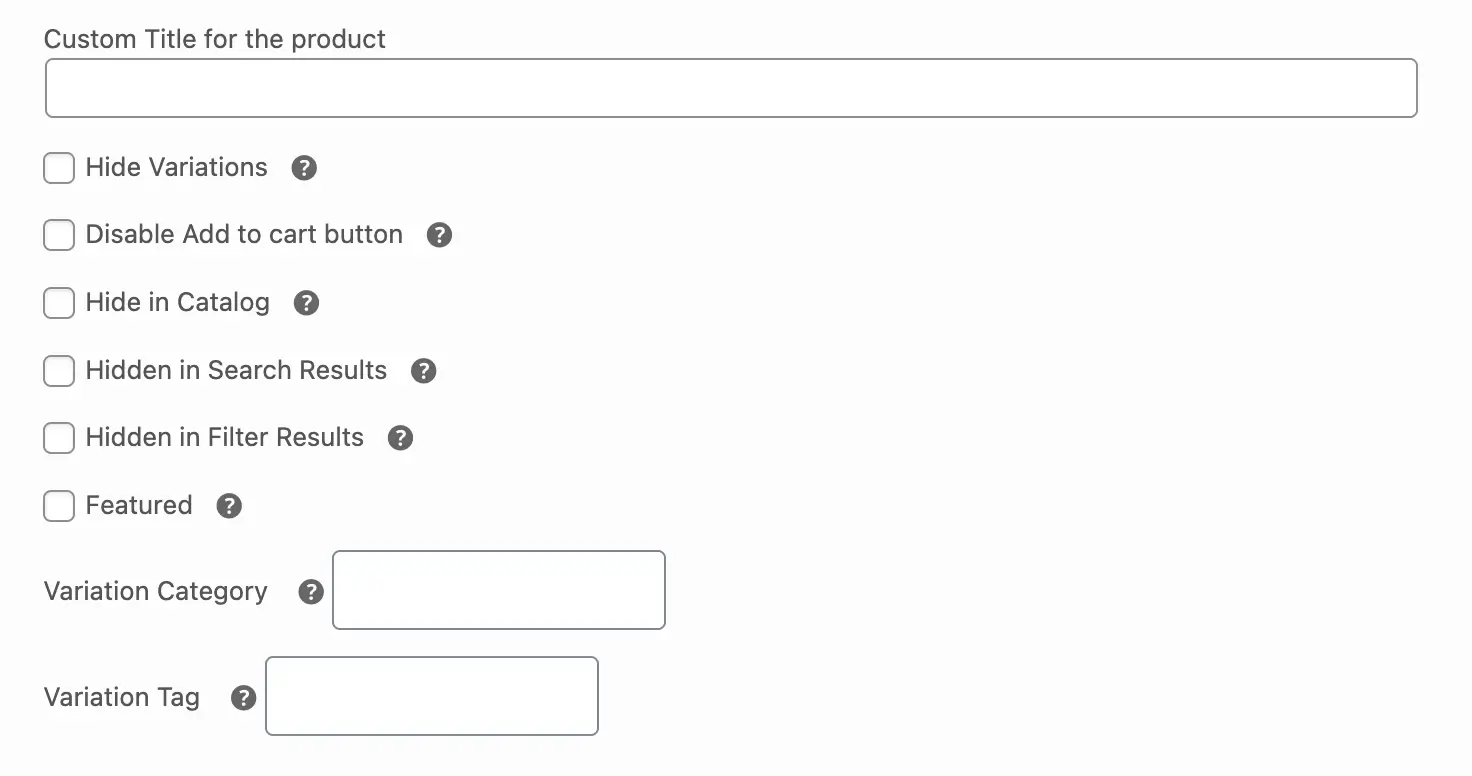This screenshot has height=776, width=1472.
Task: Click the help icon for Hidden in Filter Results
Action: tap(400, 438)
